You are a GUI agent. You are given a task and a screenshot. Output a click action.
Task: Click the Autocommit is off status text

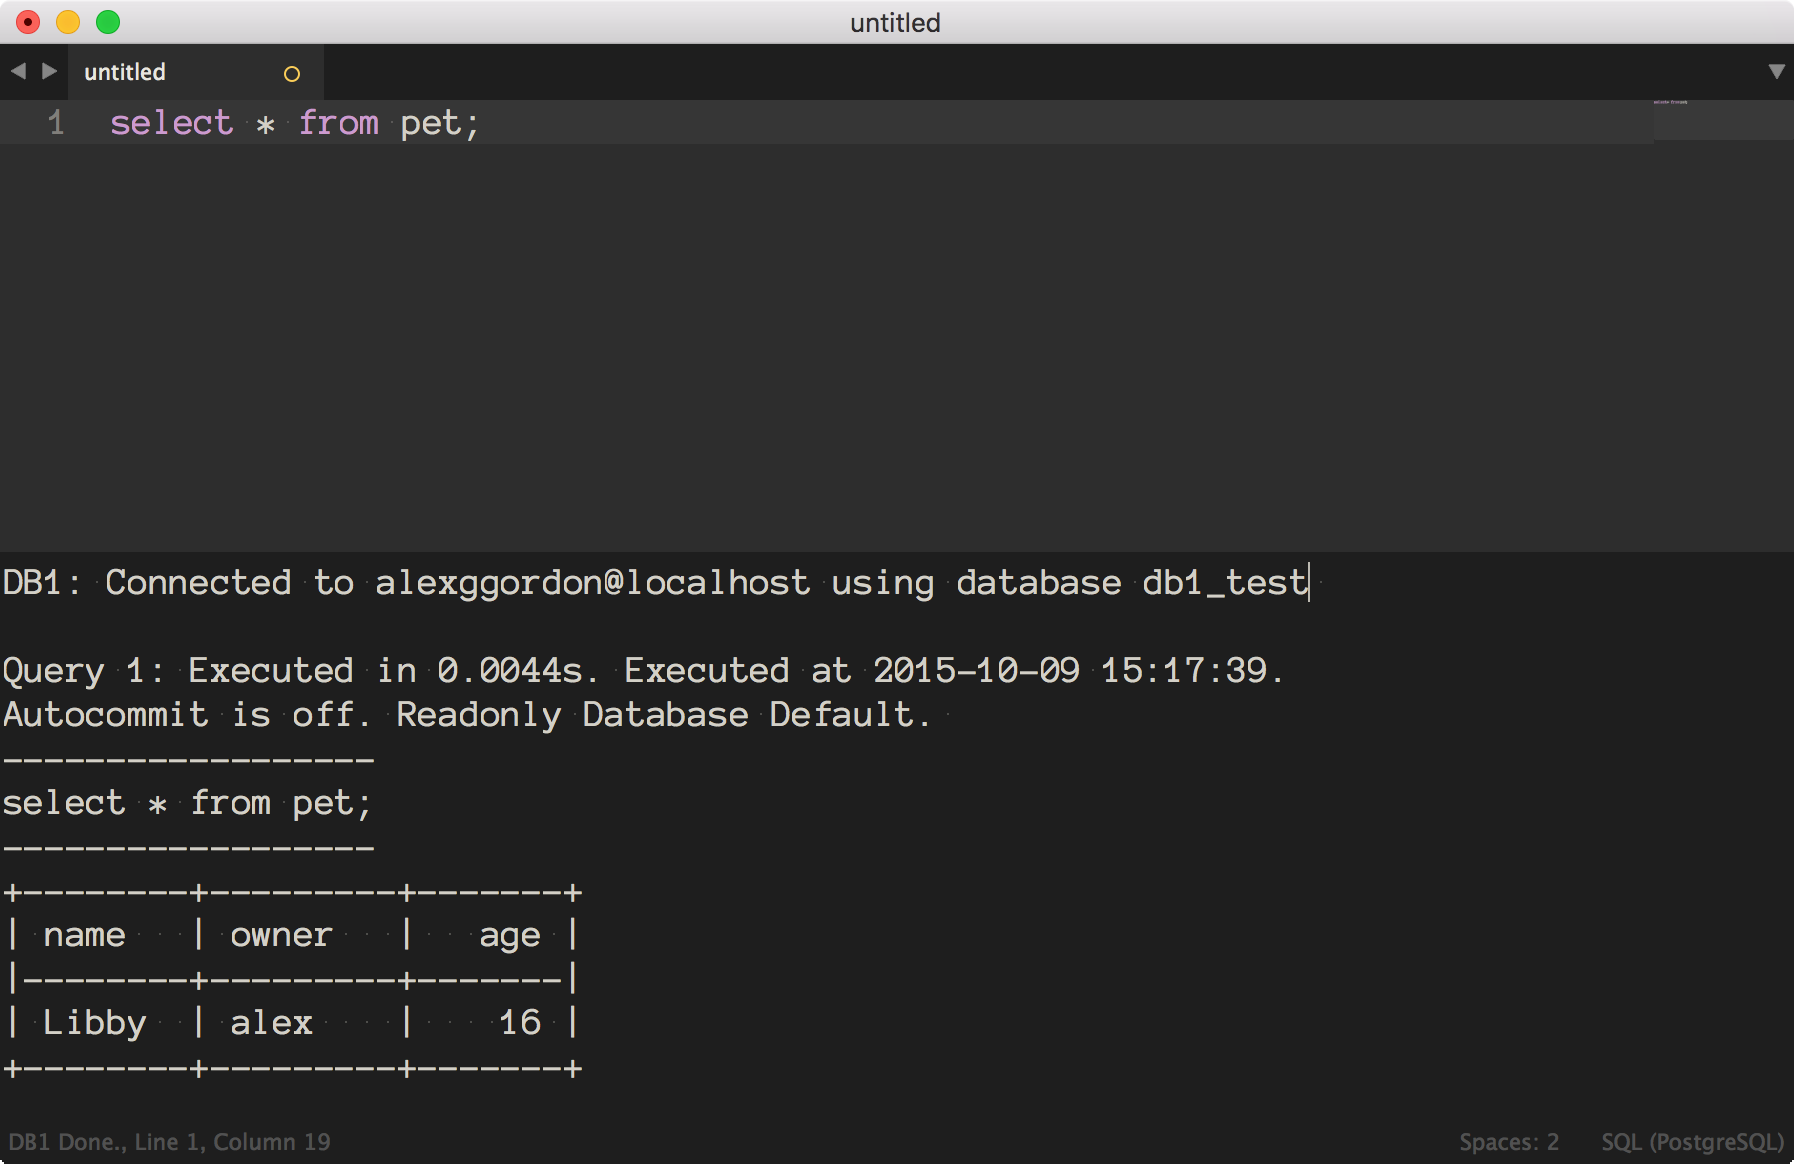pos(186,715)
